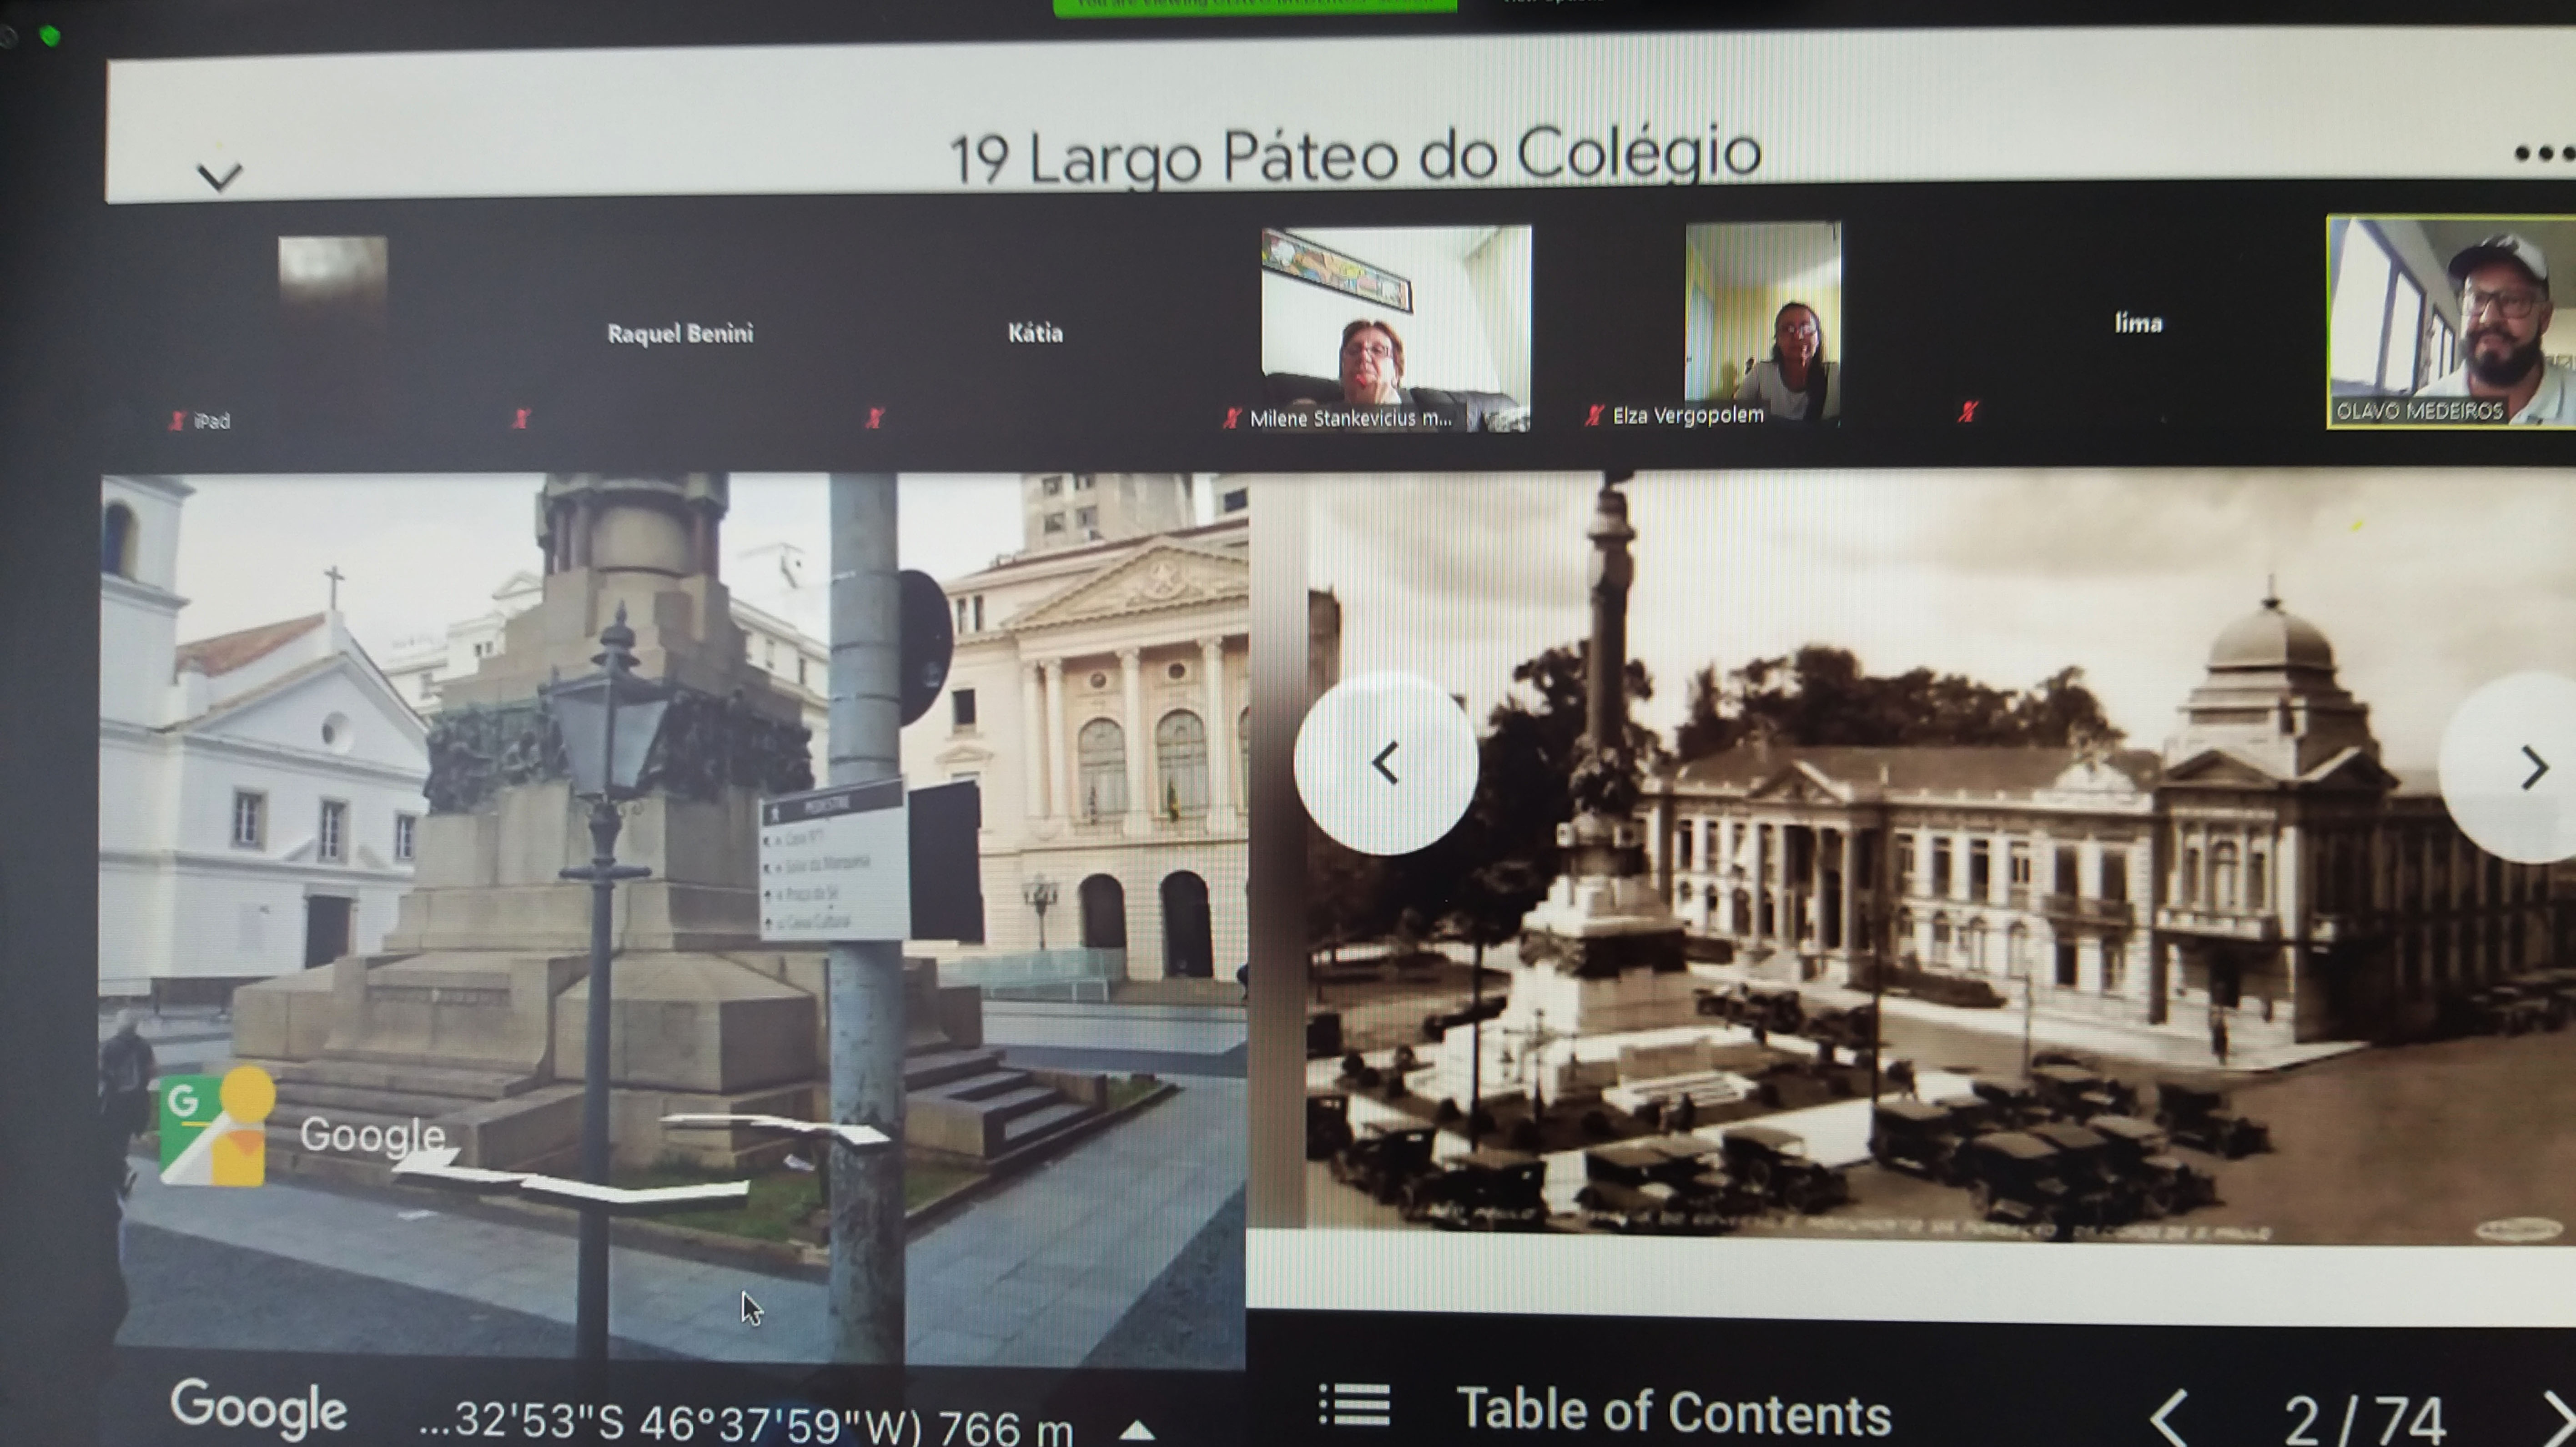The height and width of the screenshot is (1447, 2576).
Task: Click the muted microphone icon for iPad
Action: pos(177,421)
